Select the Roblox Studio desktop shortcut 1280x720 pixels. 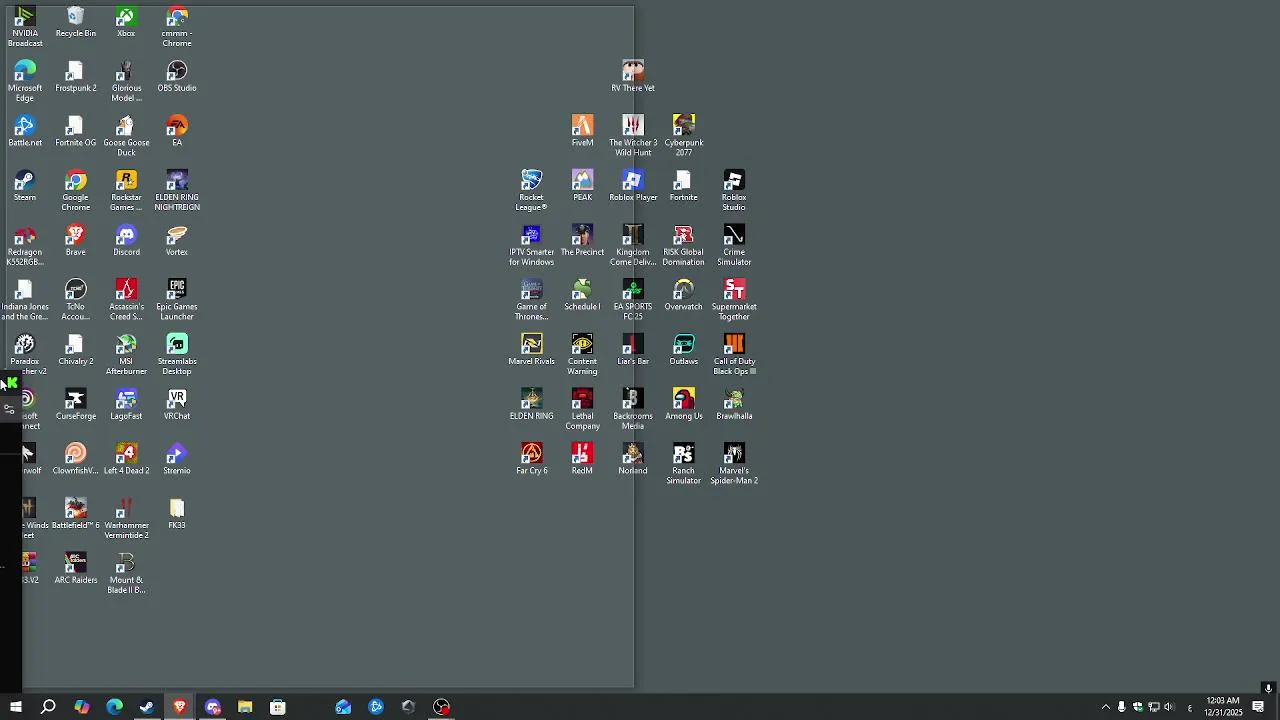734,192
